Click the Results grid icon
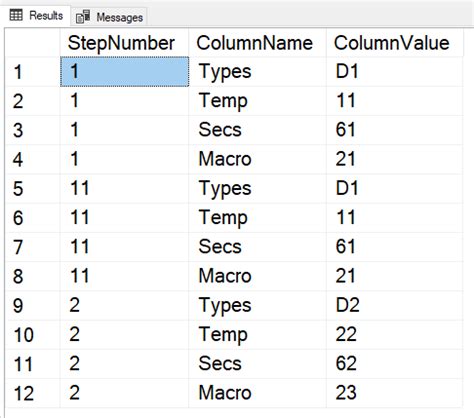474x418 pixels. coord(16,15)
